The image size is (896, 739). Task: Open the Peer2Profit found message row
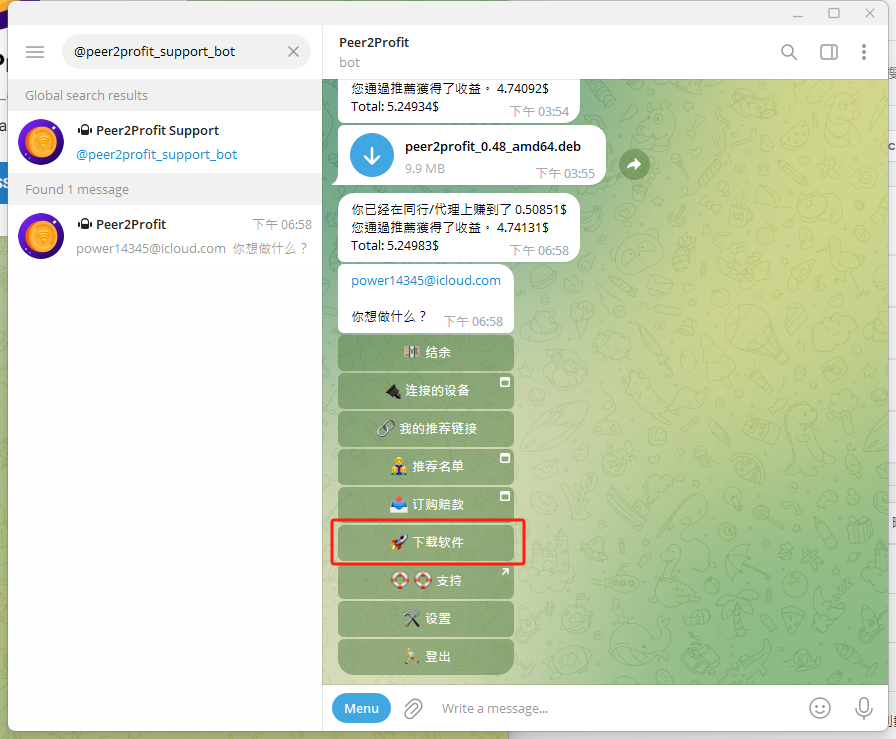tap(165, 236)
